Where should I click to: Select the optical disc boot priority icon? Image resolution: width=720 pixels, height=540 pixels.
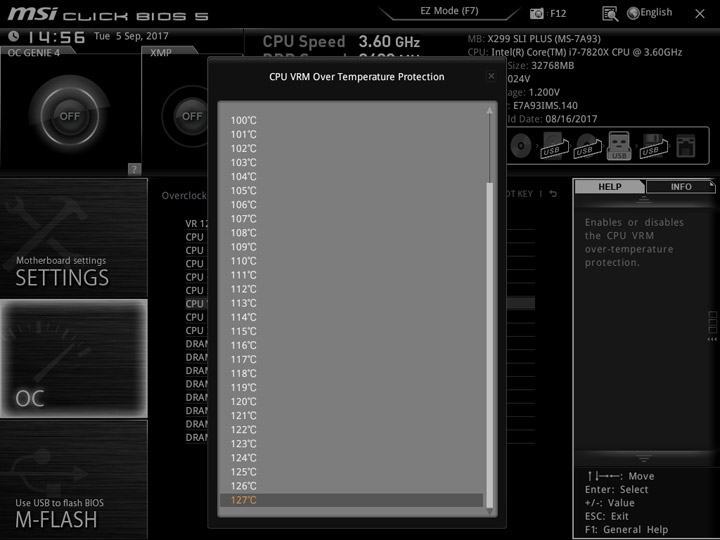[x=521, y=146]
